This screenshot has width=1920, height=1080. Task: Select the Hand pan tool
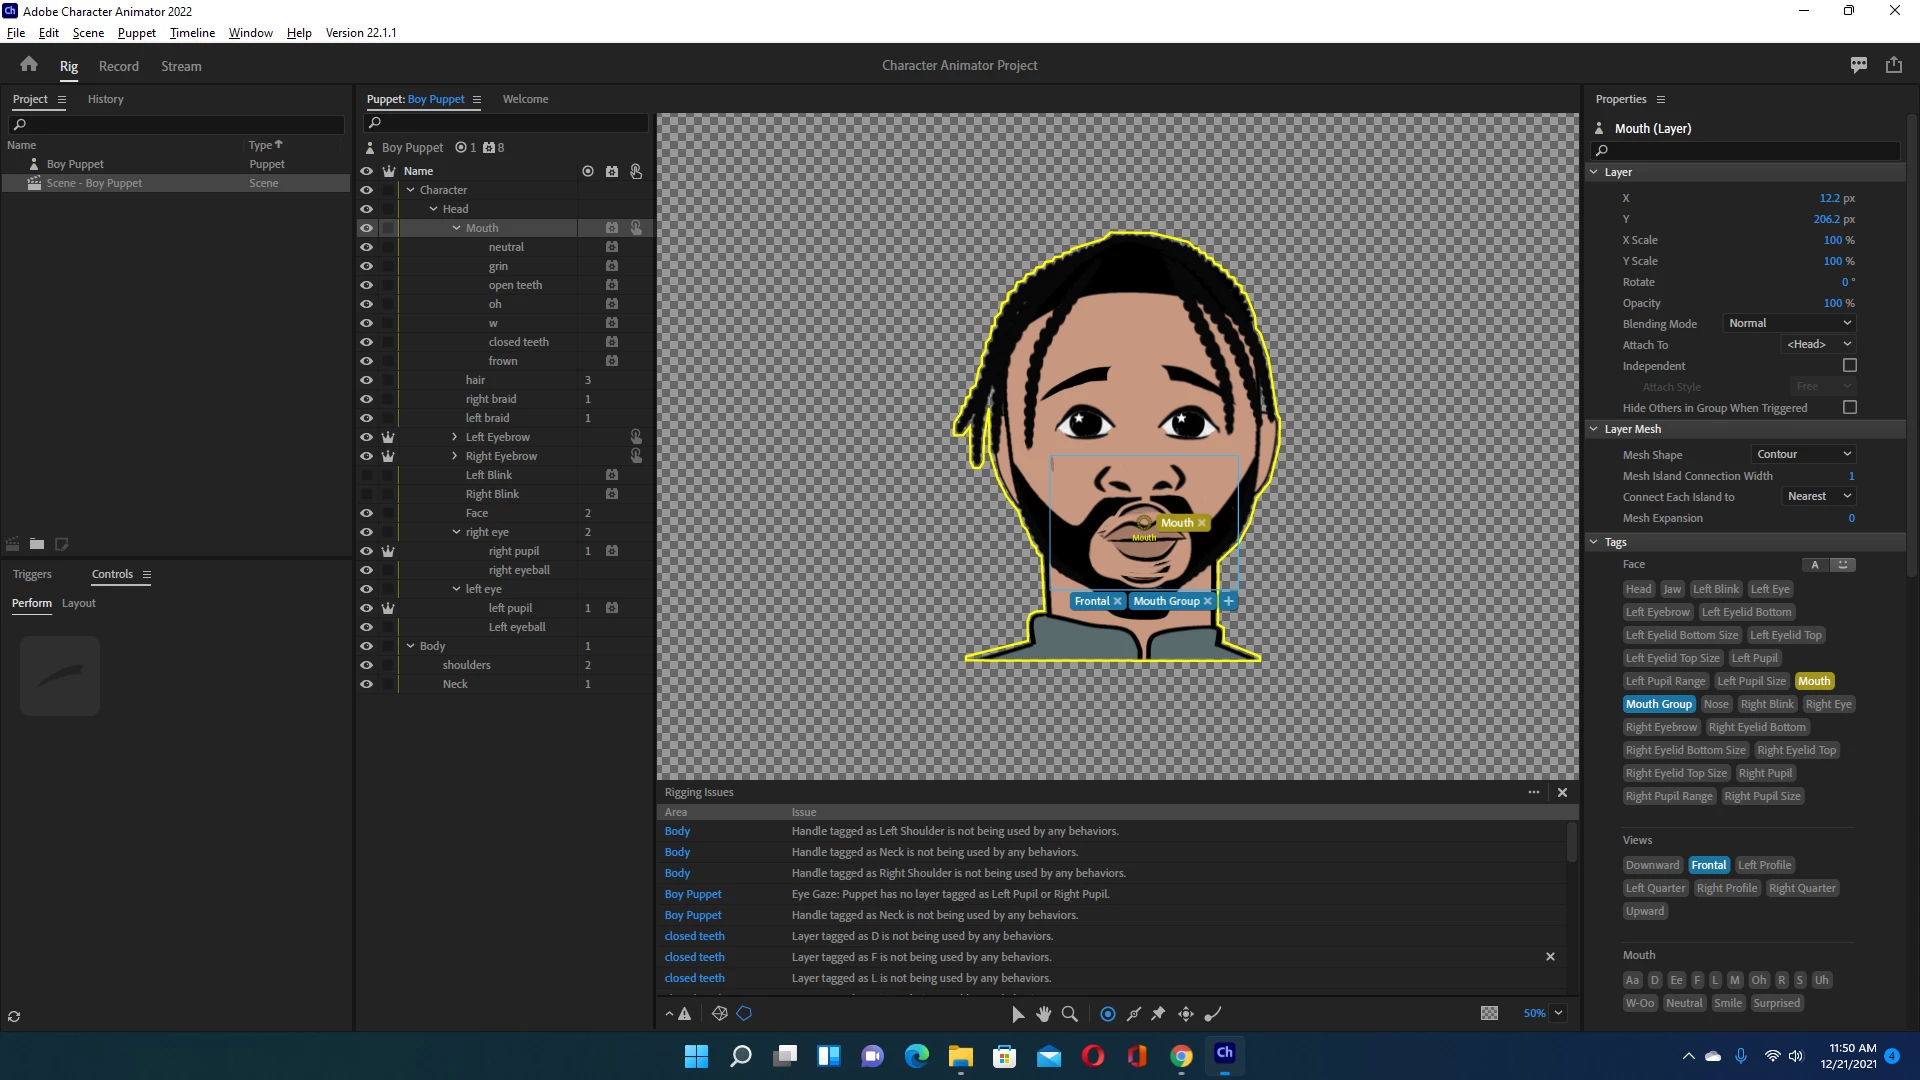click(x=1043, y=1014)
